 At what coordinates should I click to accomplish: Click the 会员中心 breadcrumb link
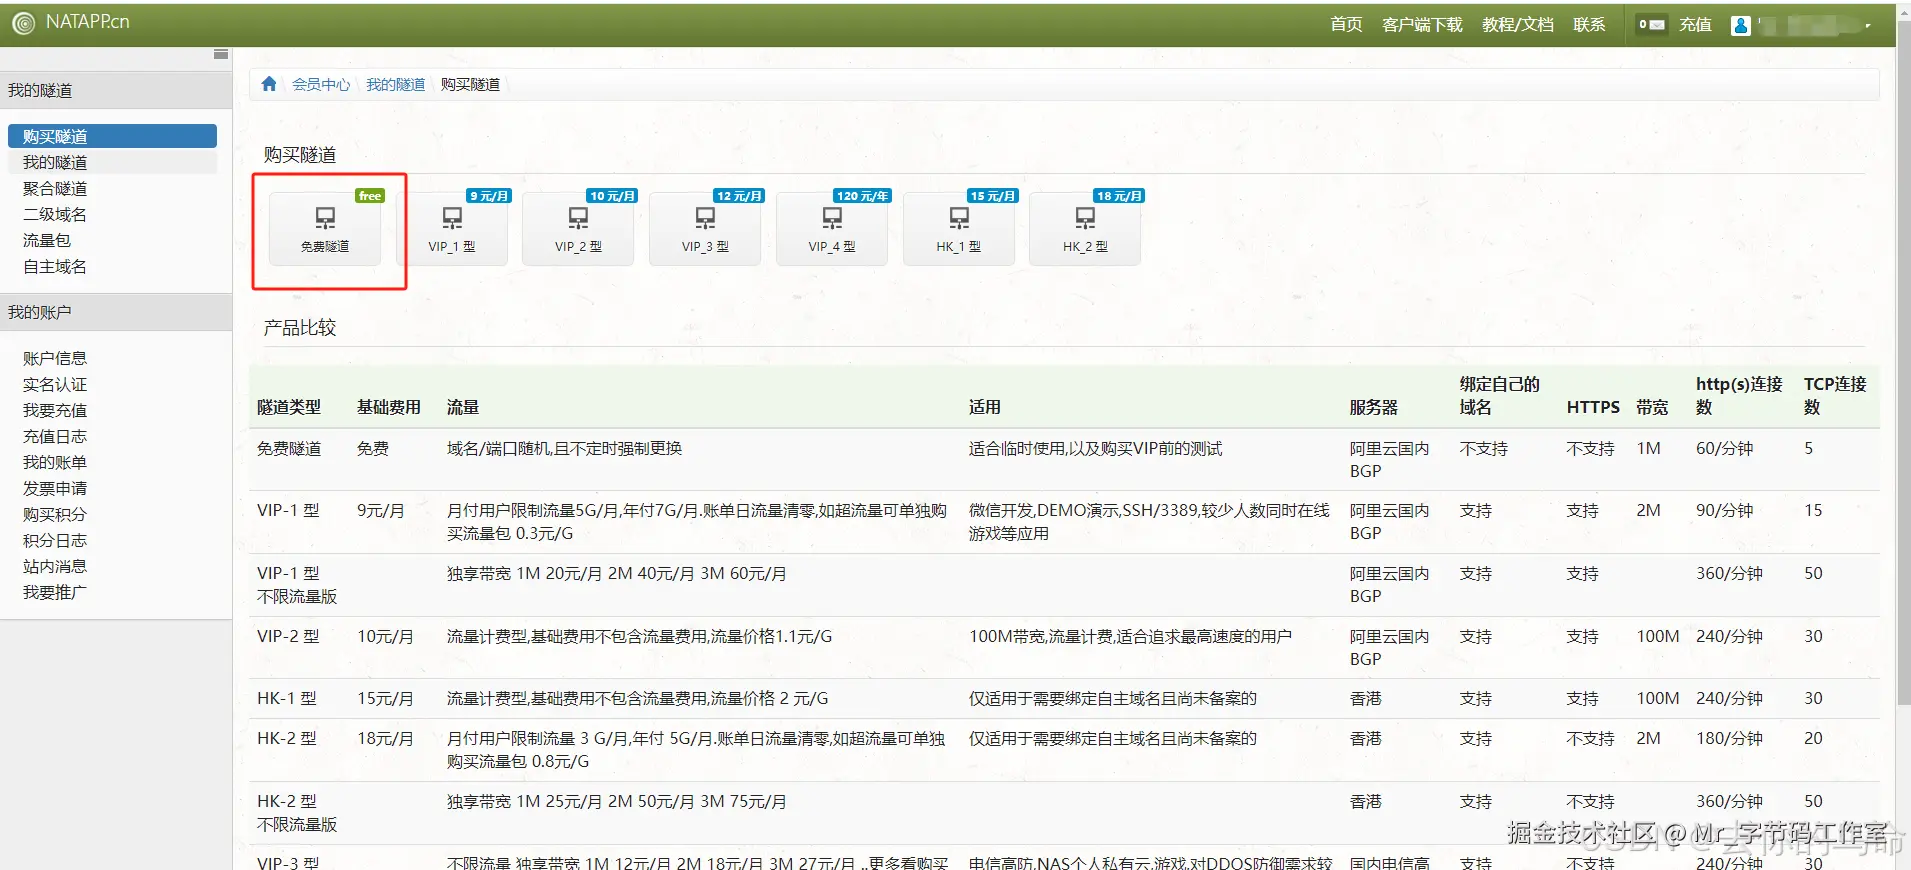click(x=321, y=84)
